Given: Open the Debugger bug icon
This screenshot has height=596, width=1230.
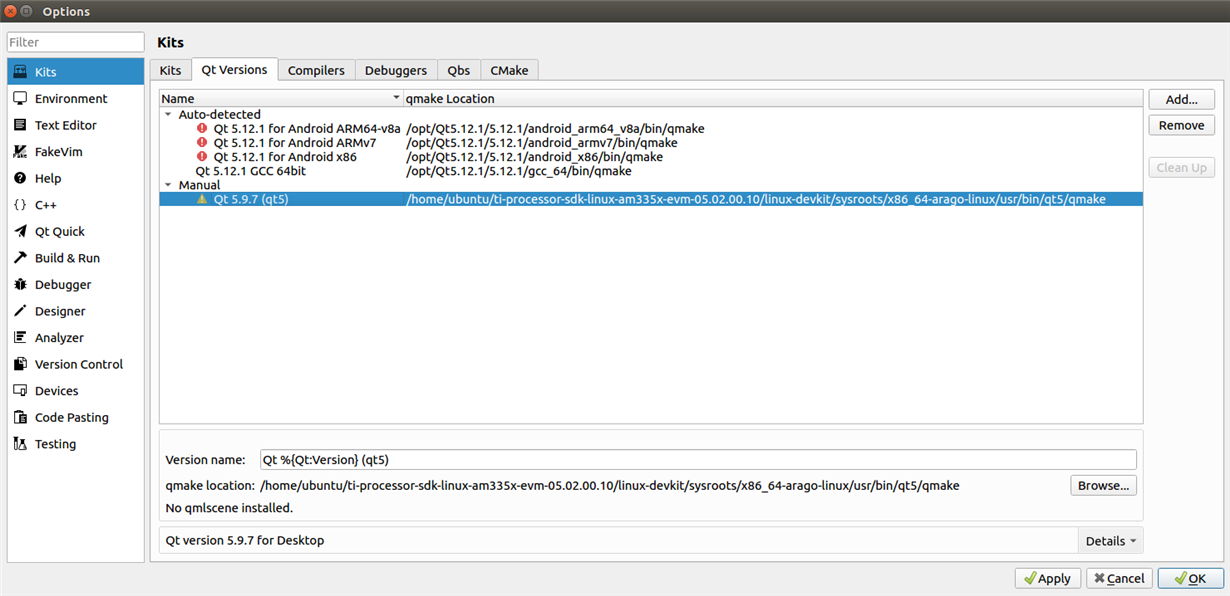Looking at the screenshot, I should pyautogui.click(x=20, y=285).
